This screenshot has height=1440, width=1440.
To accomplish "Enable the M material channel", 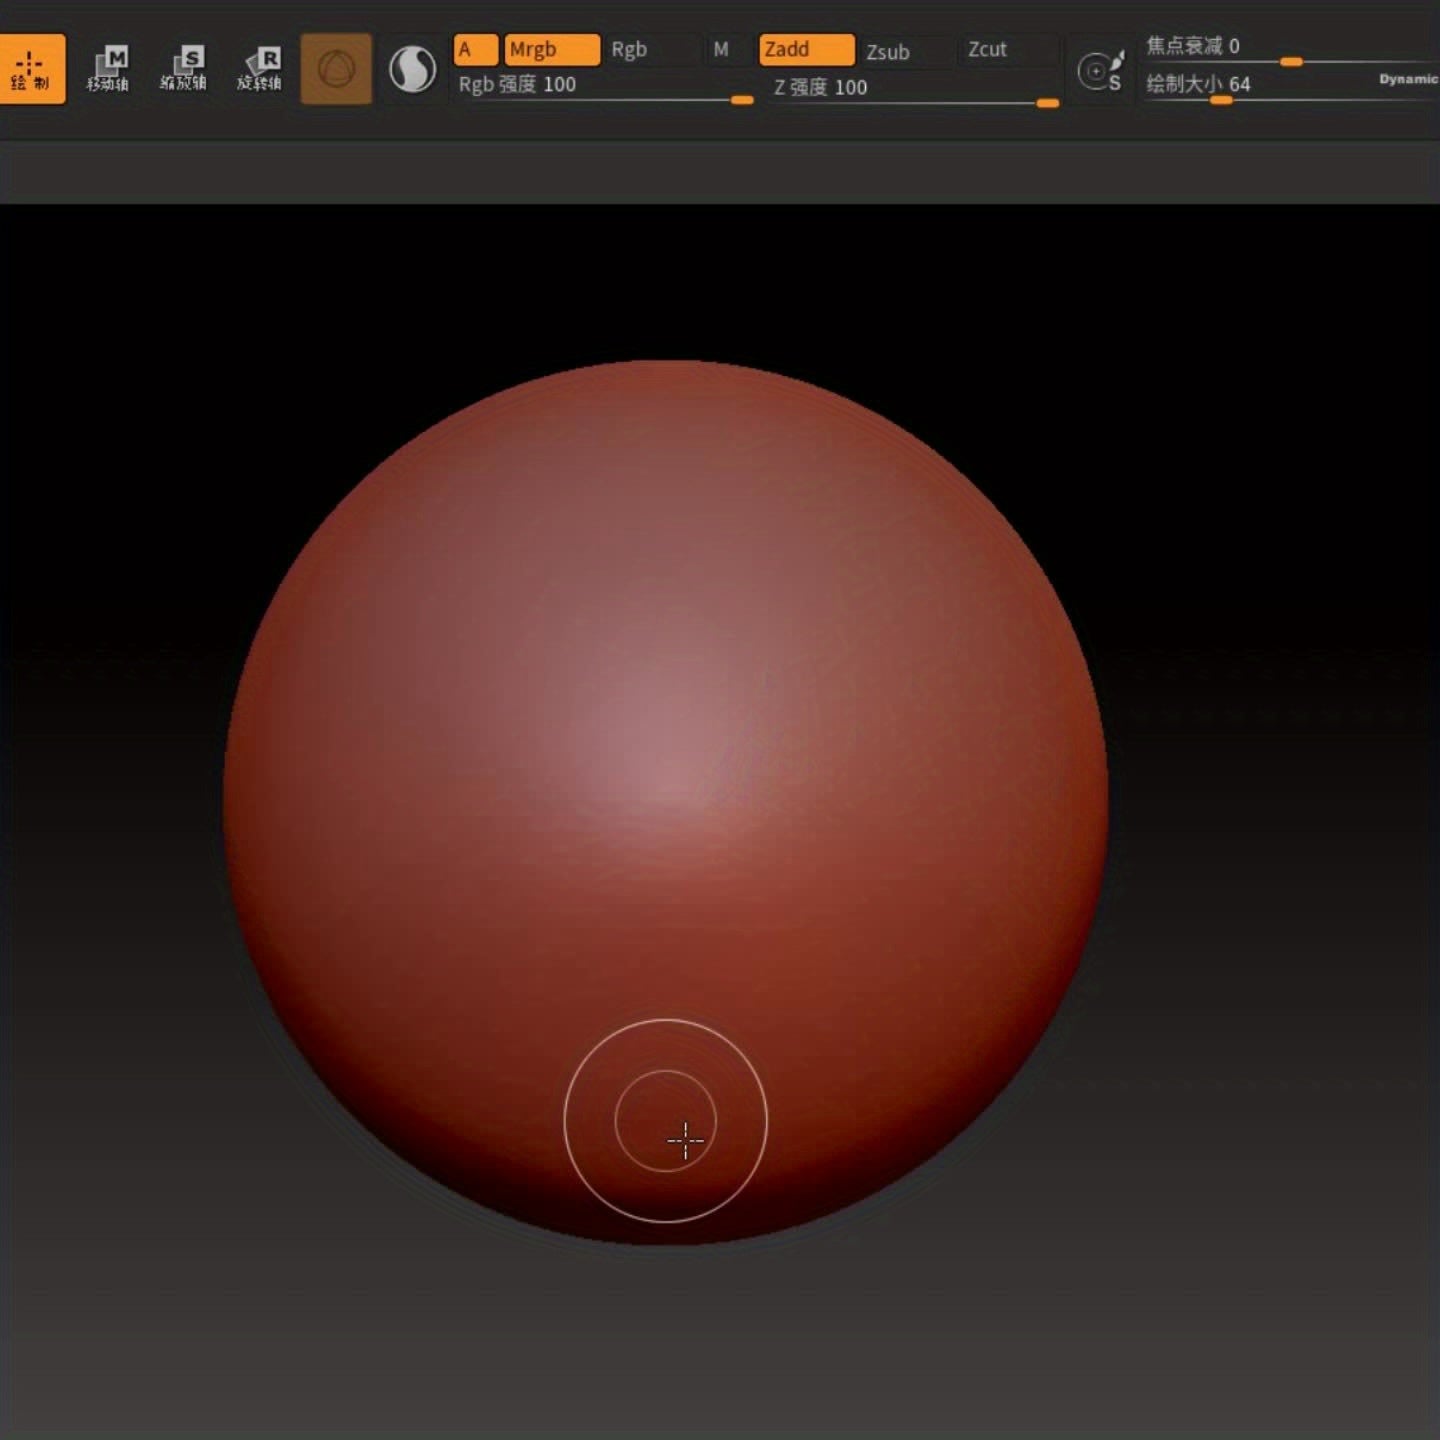I will tap(721, 50).
